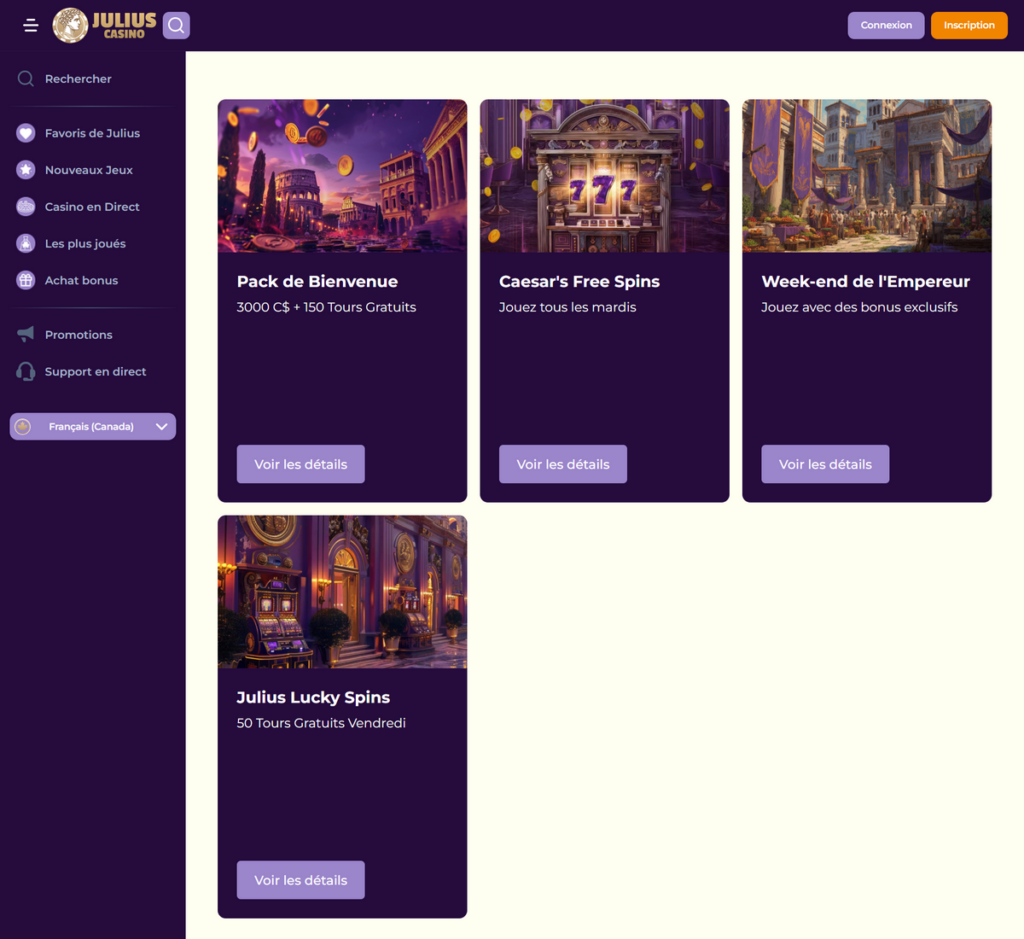
Task: Click the headset Support en direct icon
Action: pyautogui.click(x=26, y=372)
